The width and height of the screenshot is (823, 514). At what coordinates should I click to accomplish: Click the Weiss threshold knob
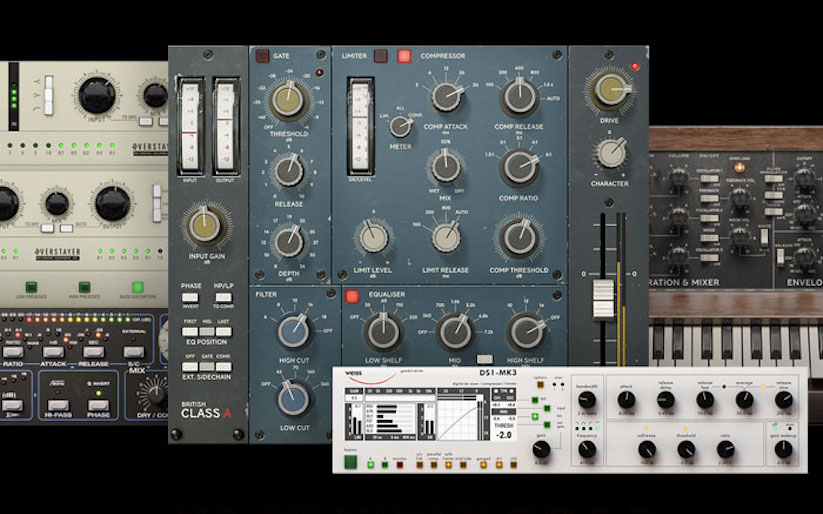click(686, 449)
